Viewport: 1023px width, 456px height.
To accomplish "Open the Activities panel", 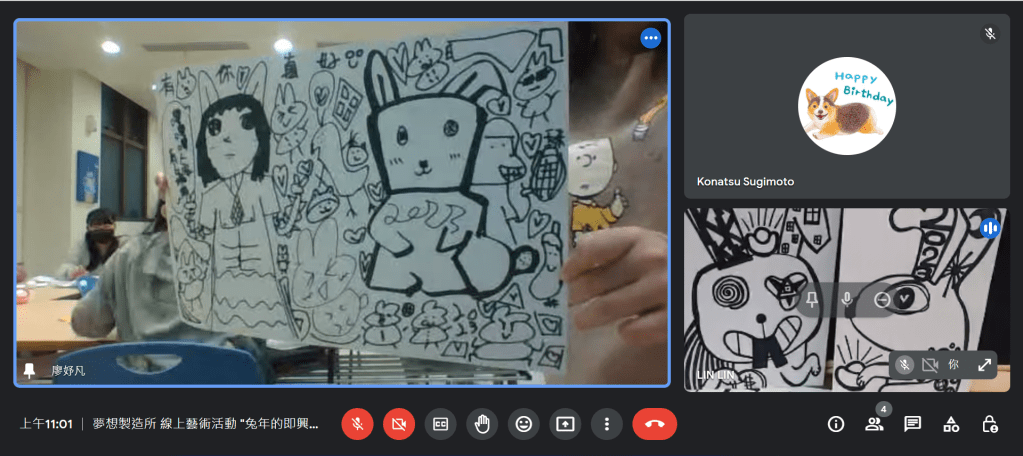I will click(951, 424).
